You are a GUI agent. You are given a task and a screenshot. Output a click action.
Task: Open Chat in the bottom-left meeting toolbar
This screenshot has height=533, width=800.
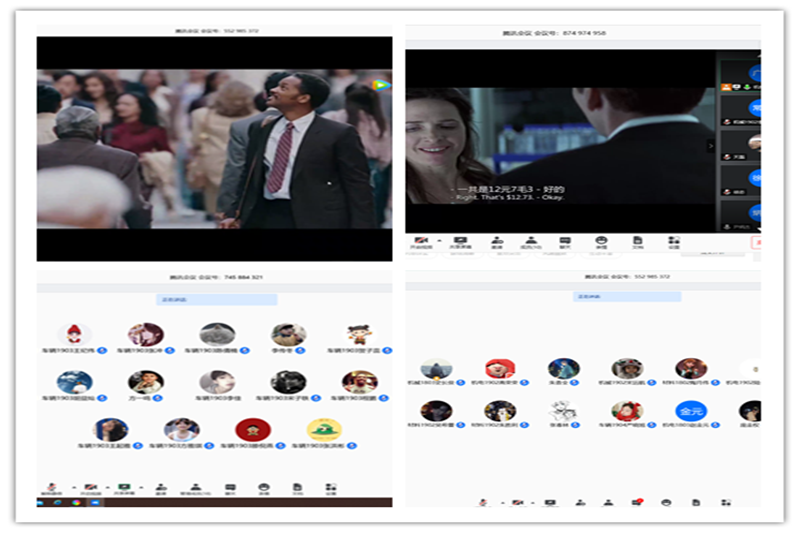click(x=231, y=489)
